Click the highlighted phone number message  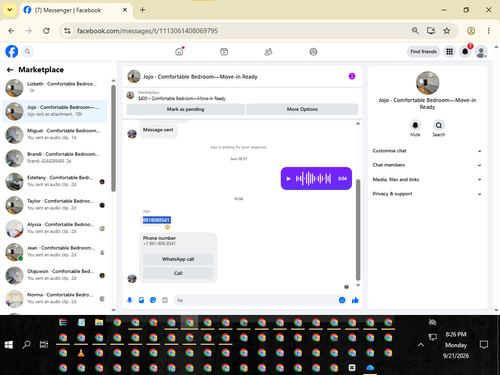coord(156,220)
